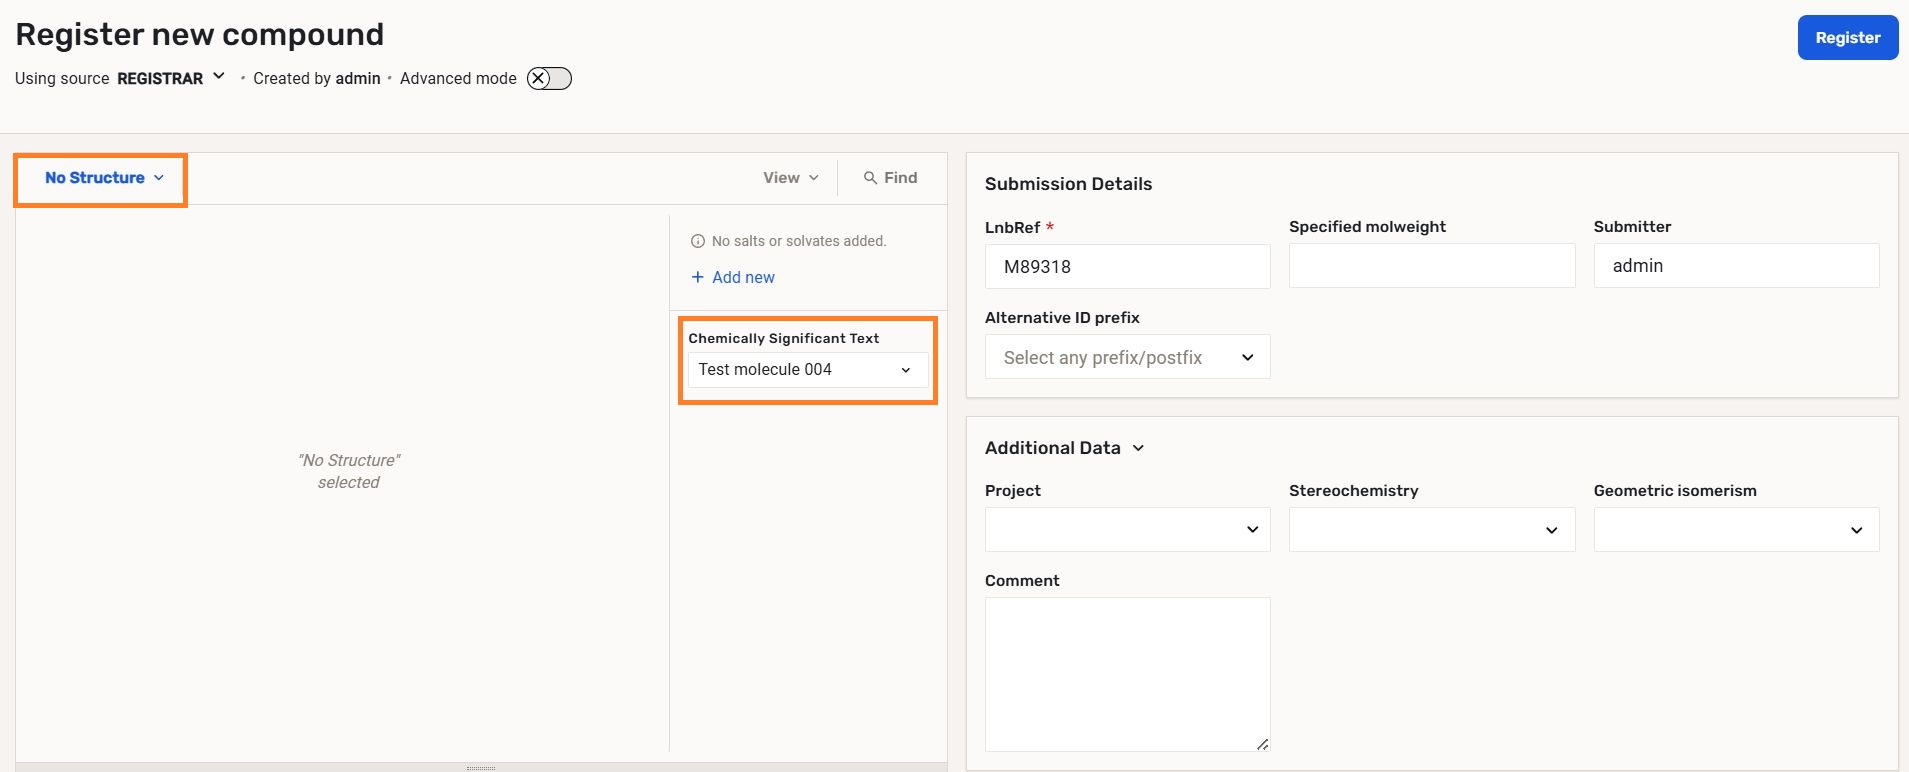Click the info icon beside no salts message
The width and height of the screenshot is (1909, 772).
pyautogui.click(x=698, y=241)
